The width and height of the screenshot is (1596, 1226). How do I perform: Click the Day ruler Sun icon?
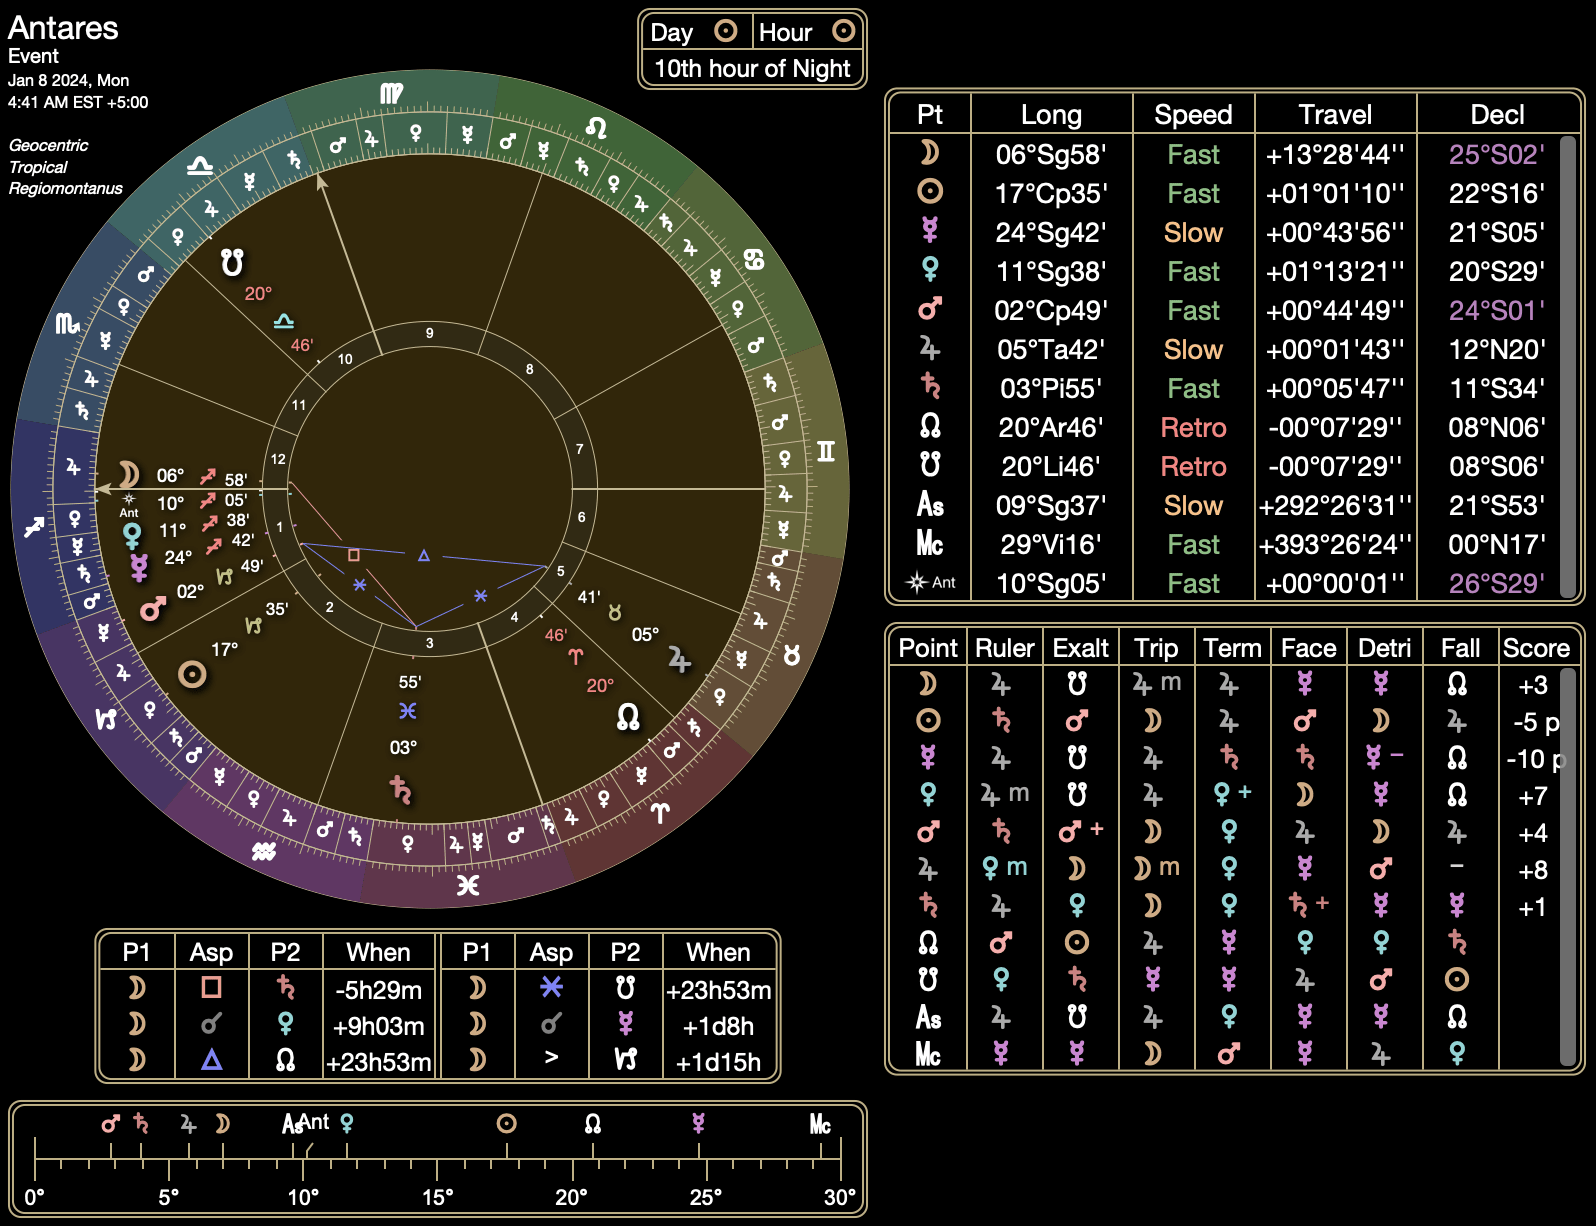click(x=726, y=32)
